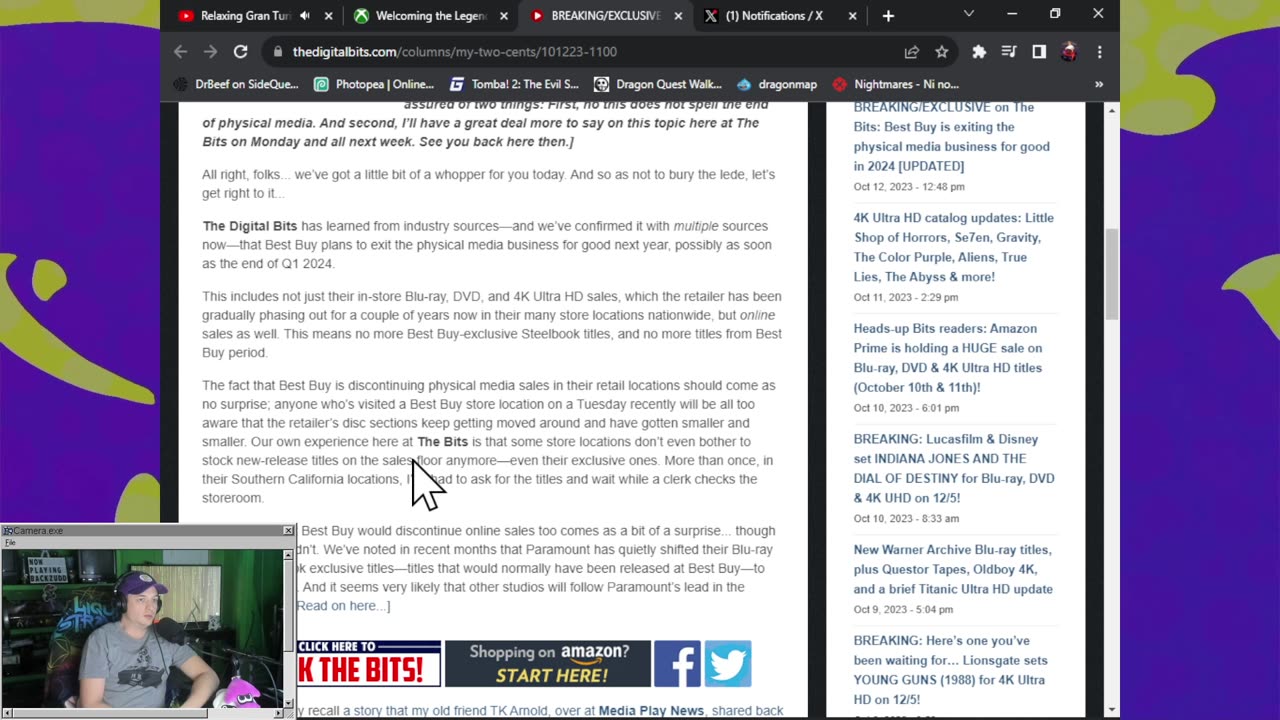1280x720 pixels.
Task: Close the BREAKING/EXCLUSIVE tab
Action: [679, 16]
